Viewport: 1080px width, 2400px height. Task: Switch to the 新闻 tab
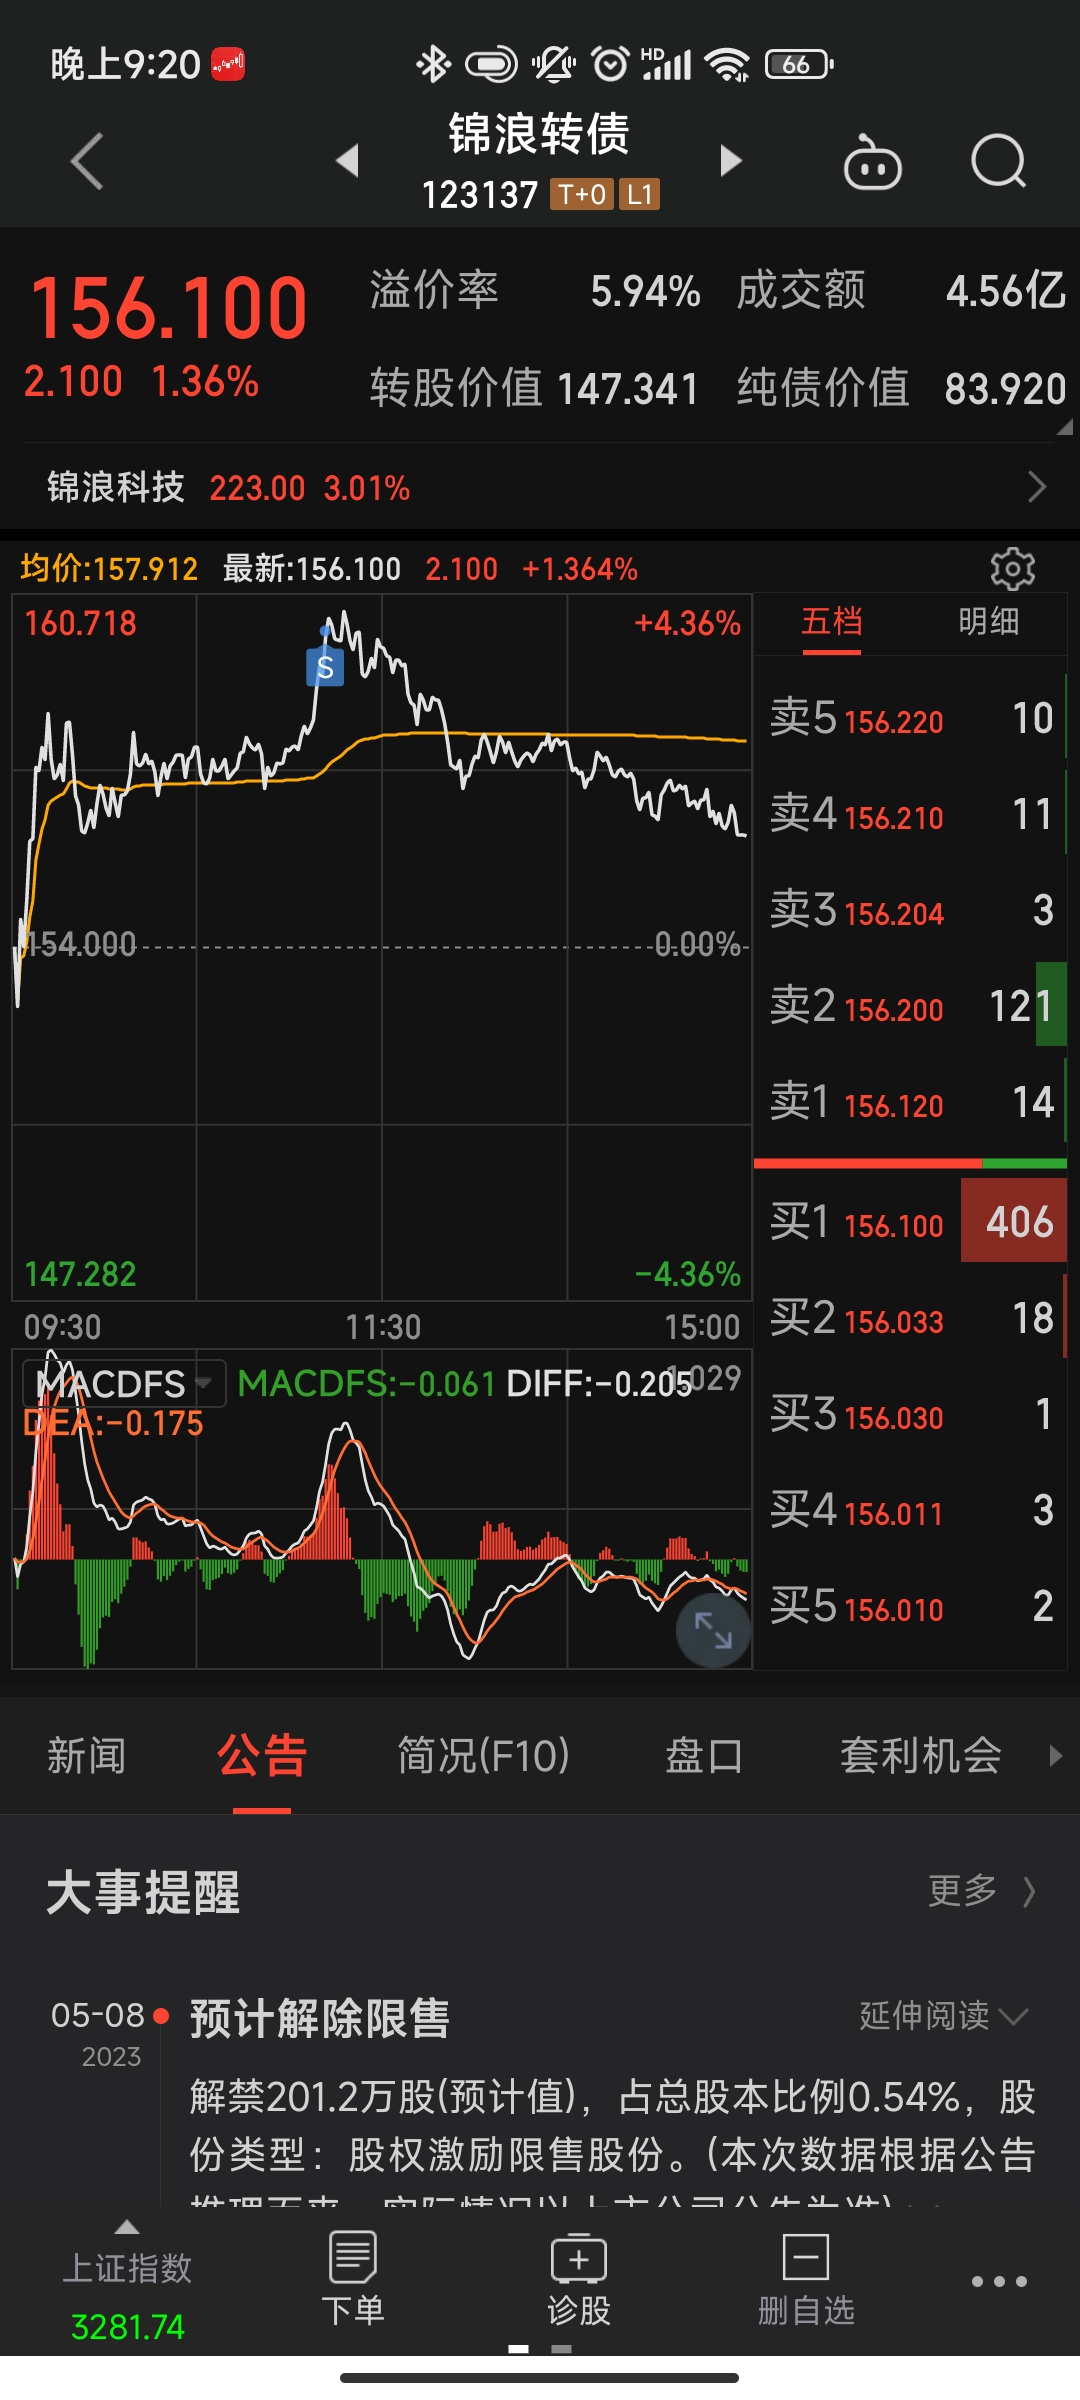click(87, 1756)
